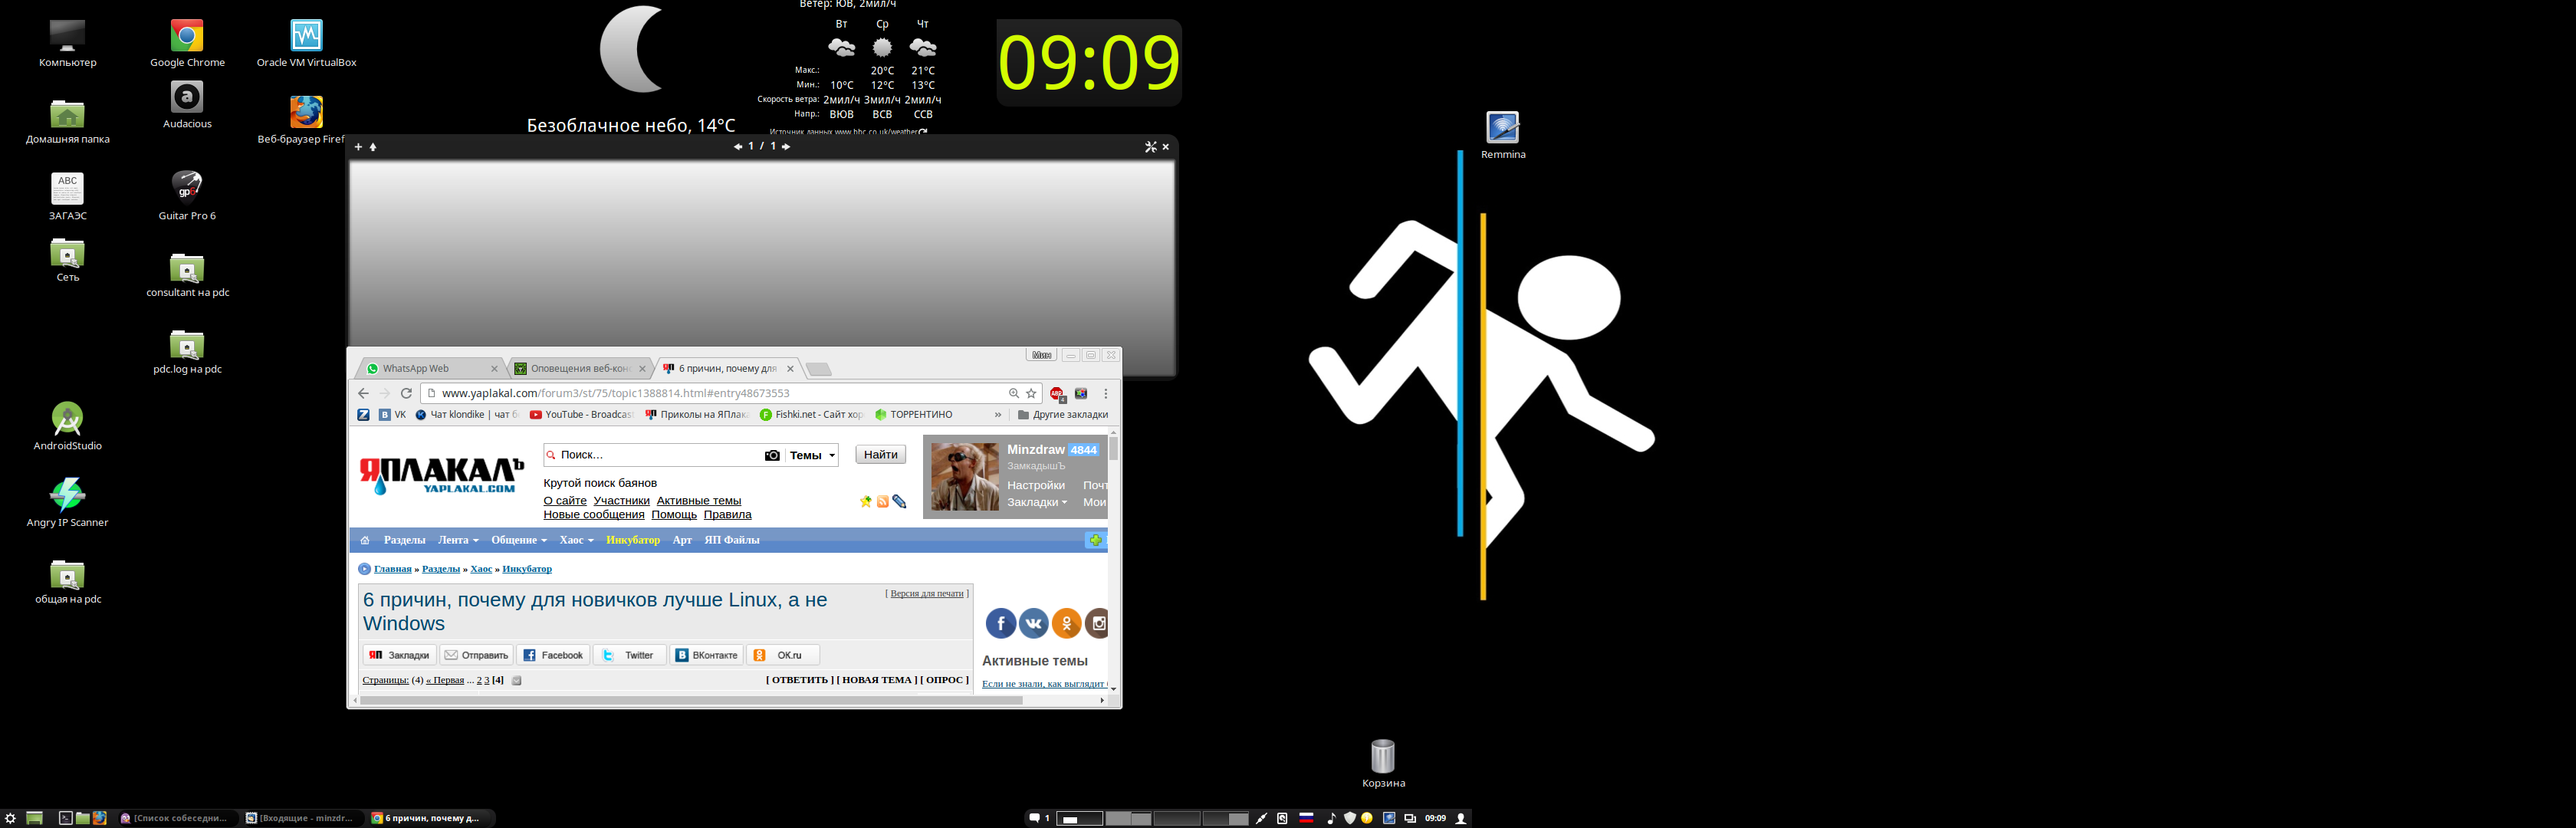Viewport: 2576px width, 828px height.
Task: Open the system menu gear in taskbar
Action: point(11,818)
